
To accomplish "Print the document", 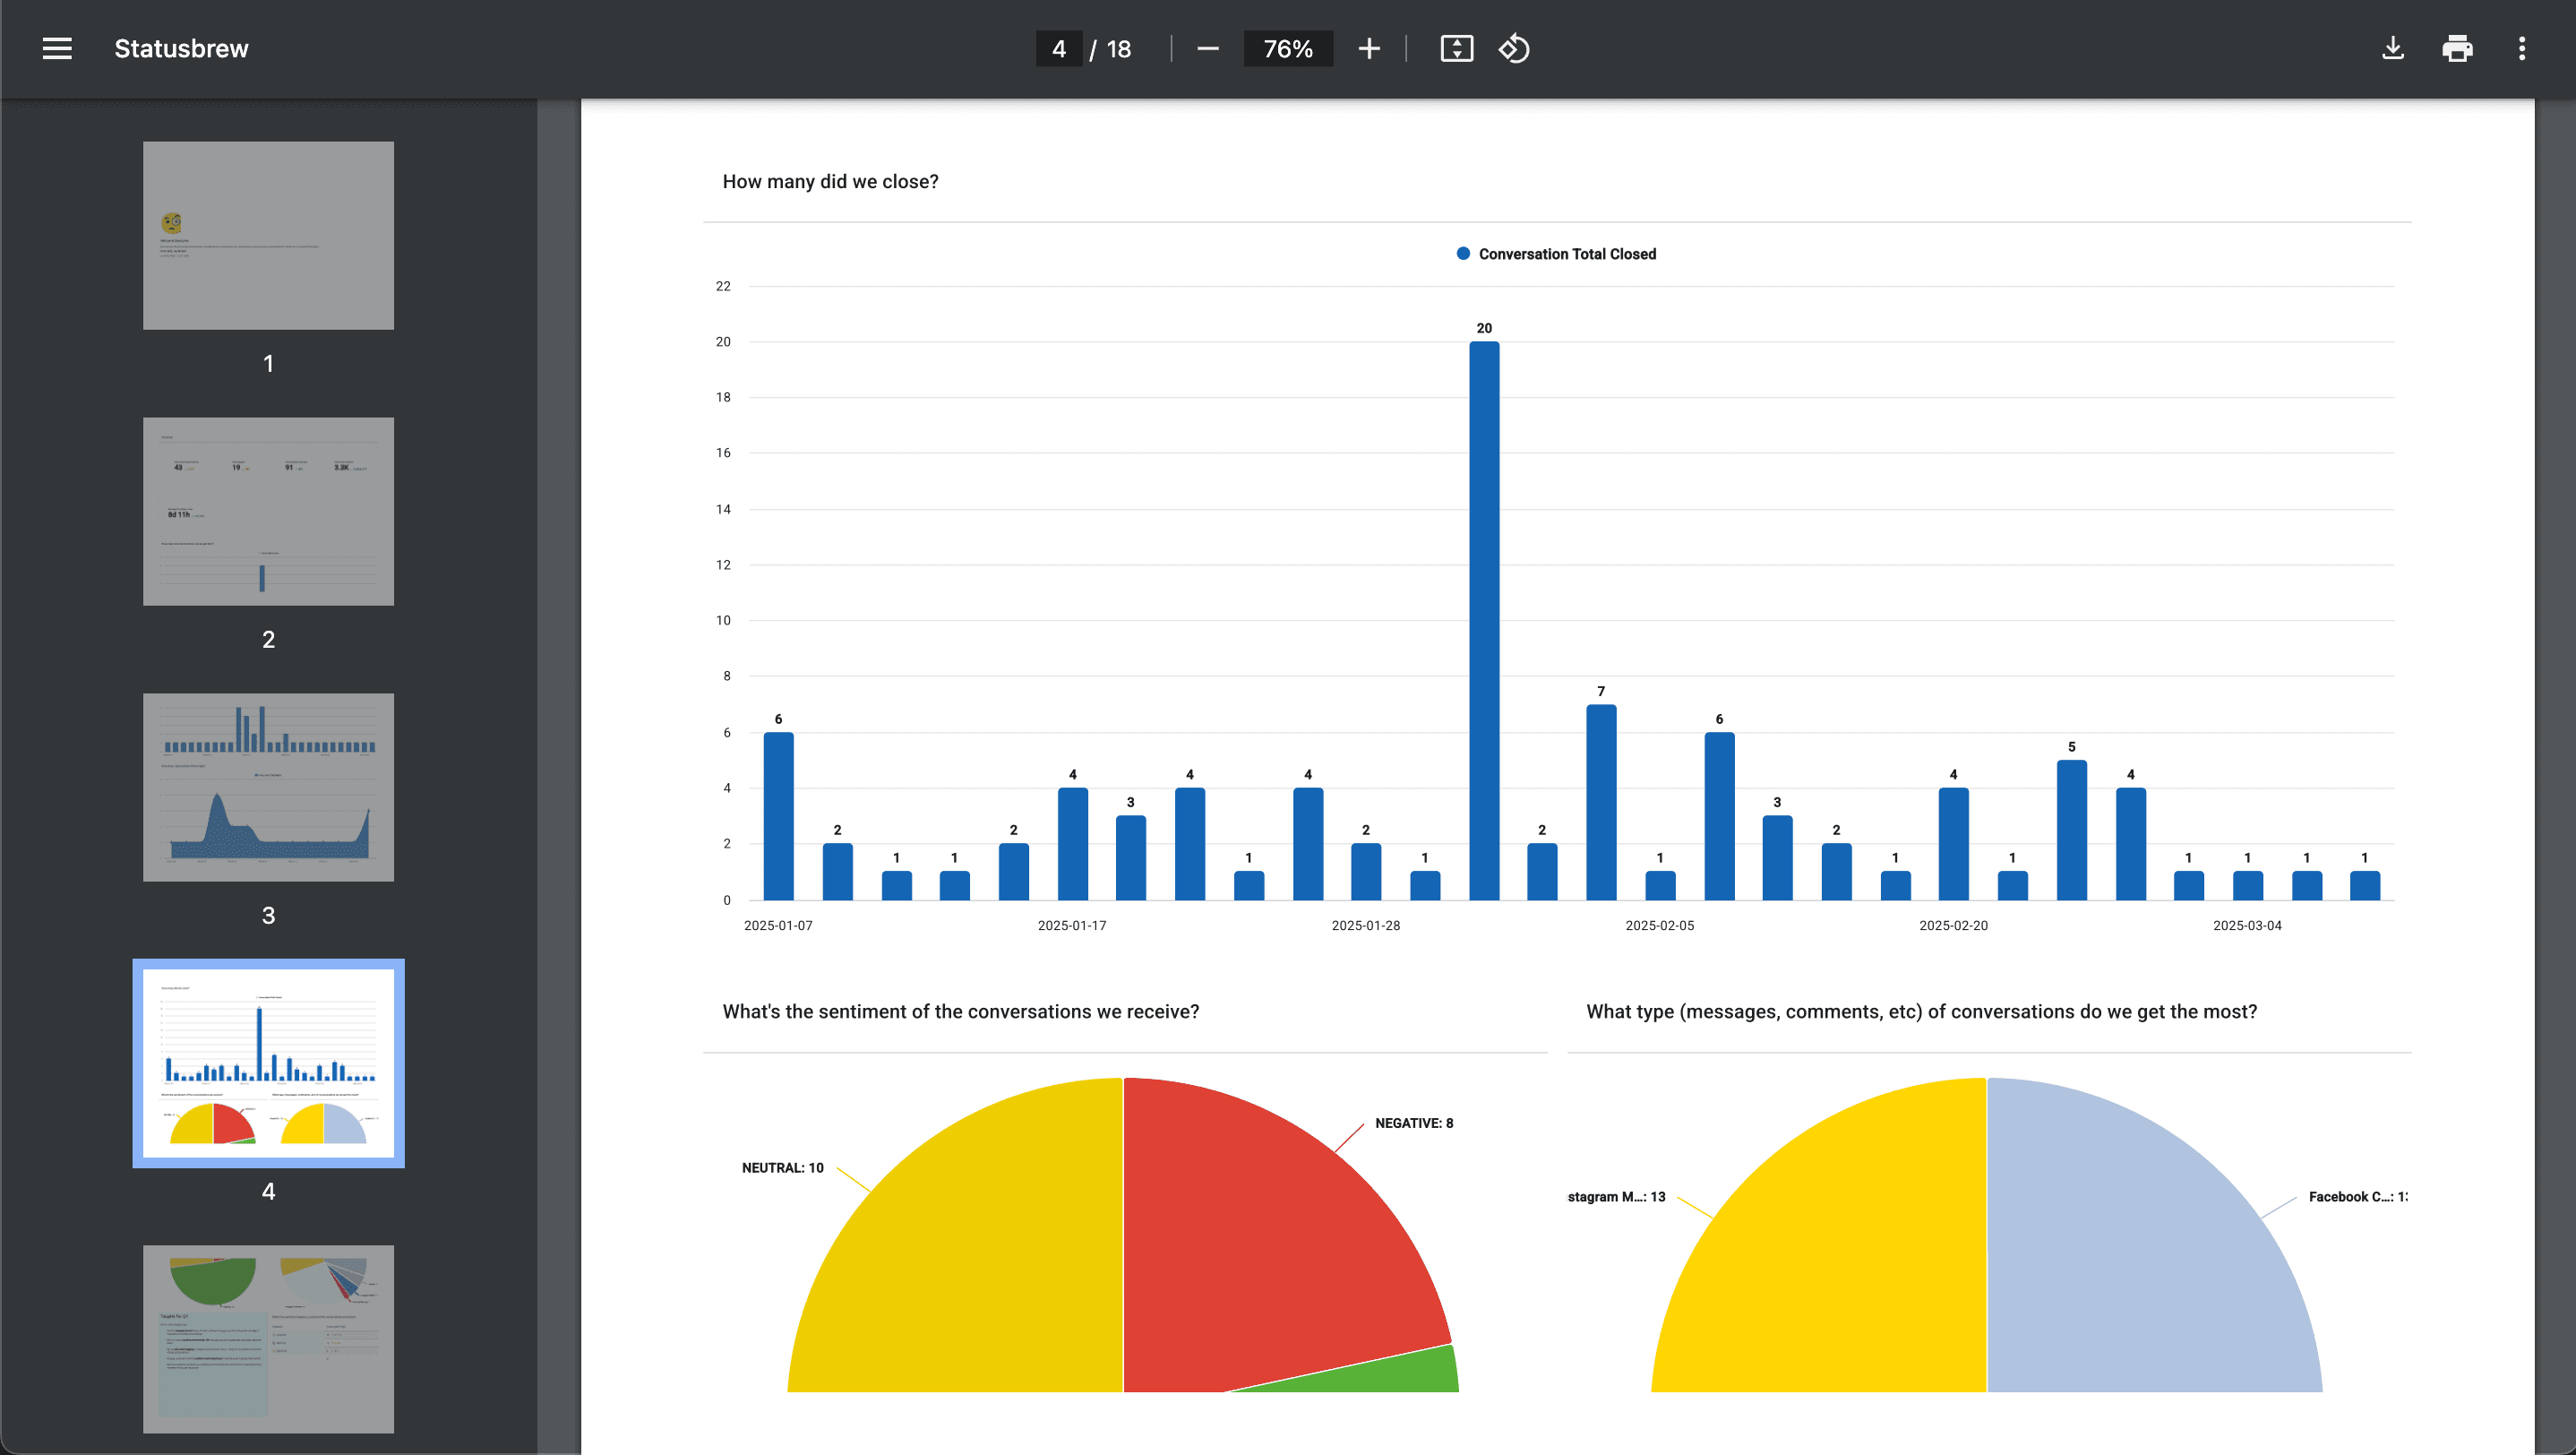I will (2458, 48).
